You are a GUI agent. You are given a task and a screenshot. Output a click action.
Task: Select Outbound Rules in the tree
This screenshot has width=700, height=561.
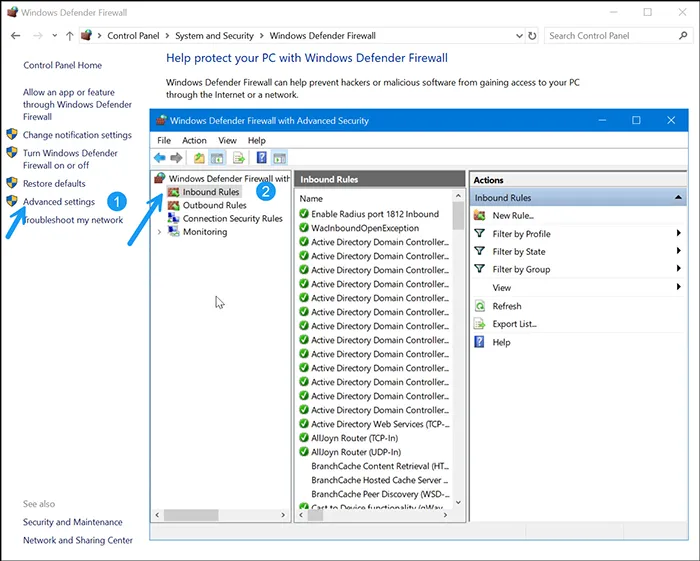(214, 205)
